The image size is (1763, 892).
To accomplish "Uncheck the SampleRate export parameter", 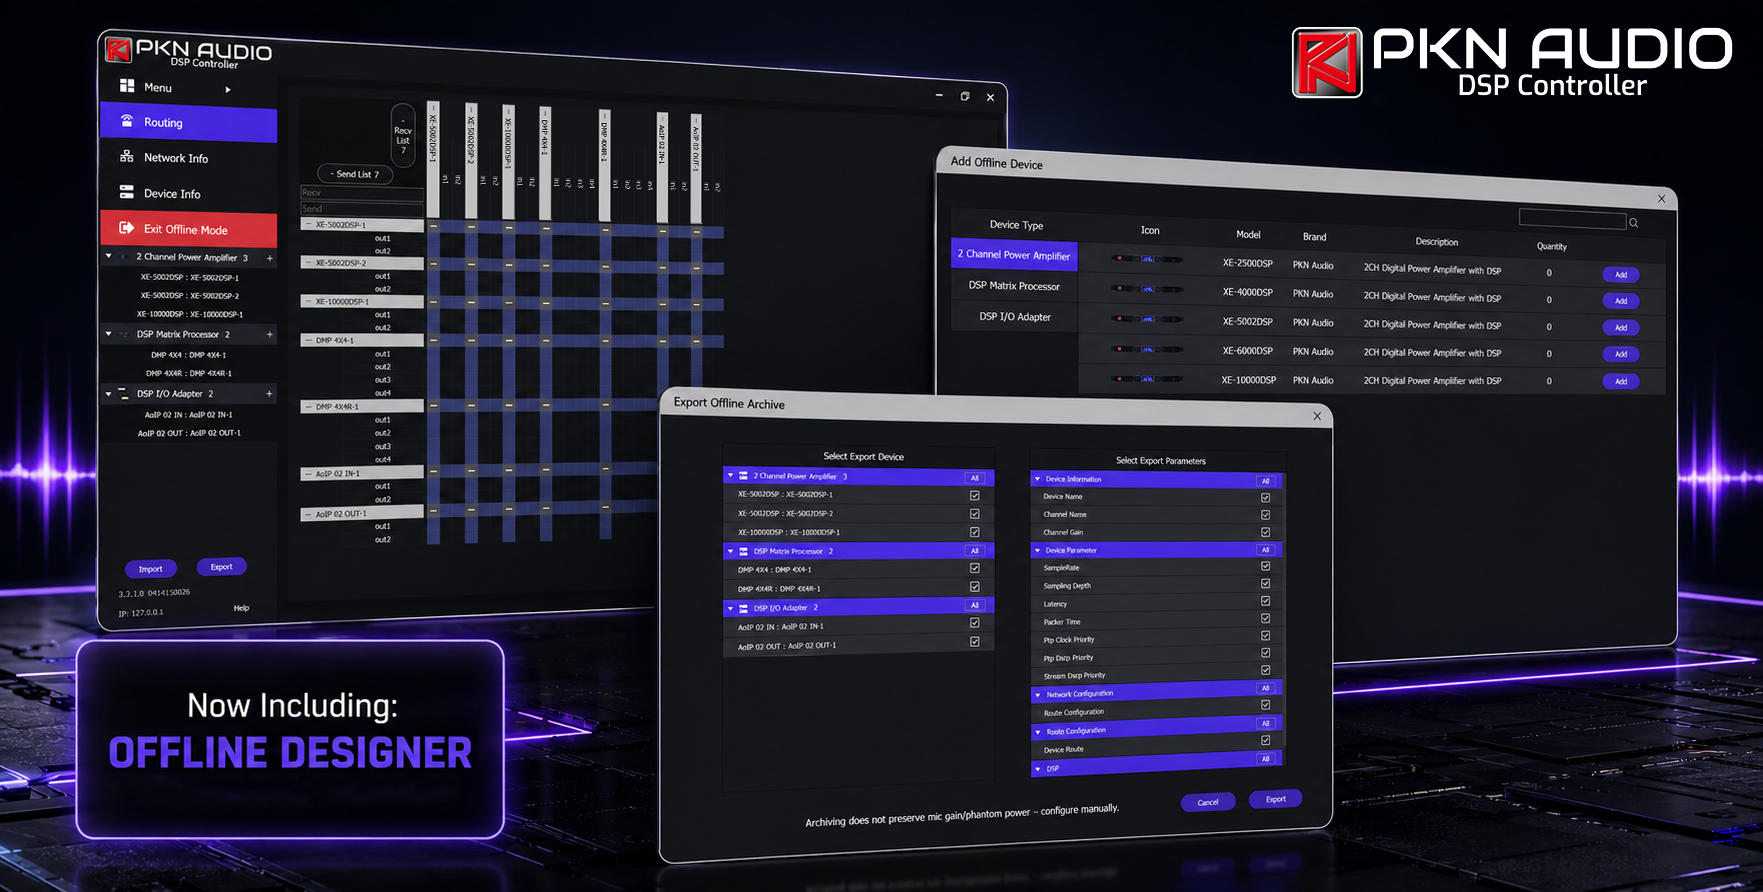I will pos(1266,566).
